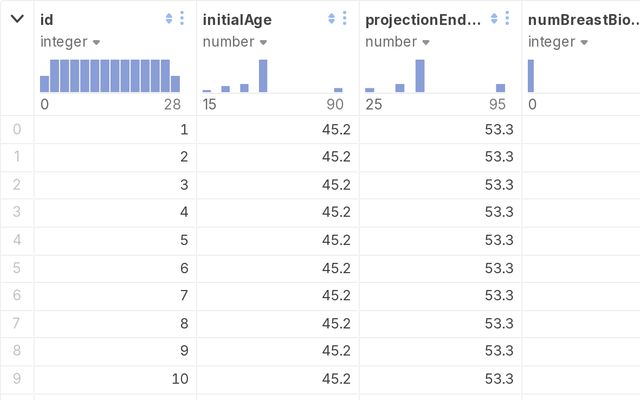Sort the id column
Image resolution: width=640 pixels, height=400 pixels.
click(x=169, y=19)
